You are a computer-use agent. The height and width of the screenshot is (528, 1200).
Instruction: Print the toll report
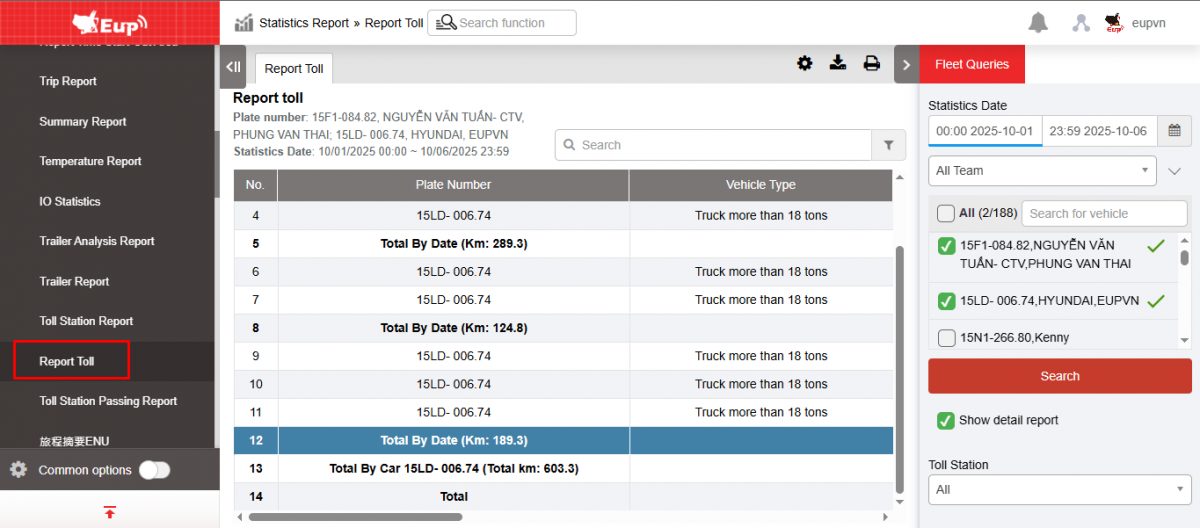pyautogui.click(x=871, y=64)
